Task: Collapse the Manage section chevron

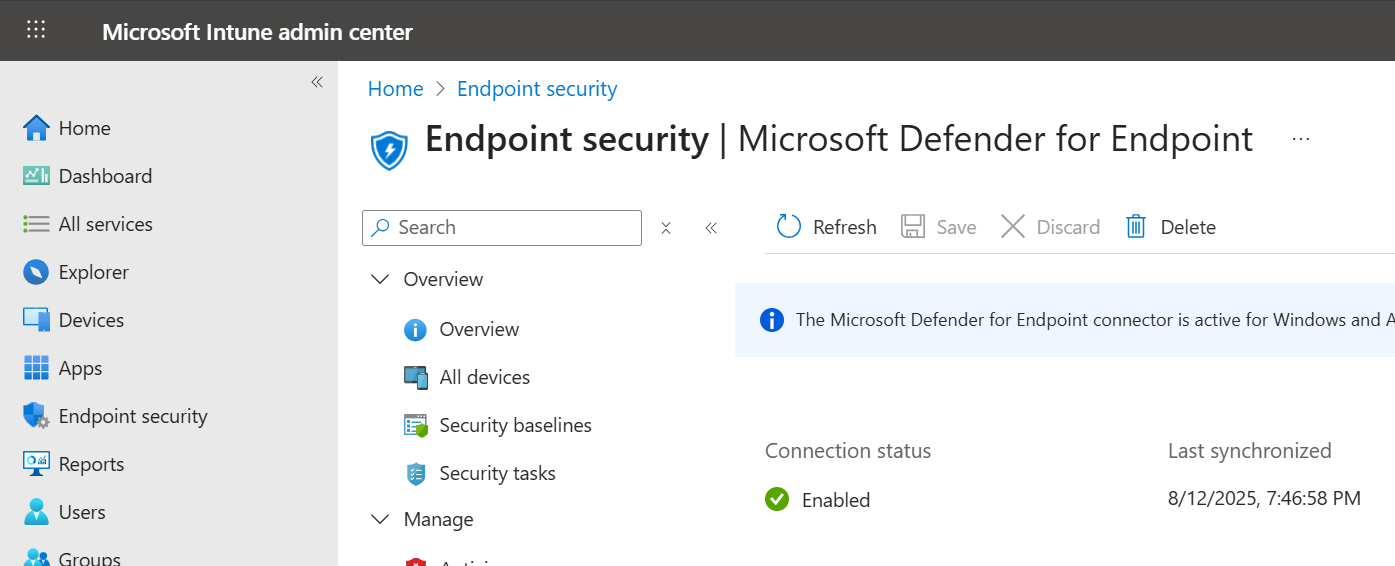Action: pos(380,519)
